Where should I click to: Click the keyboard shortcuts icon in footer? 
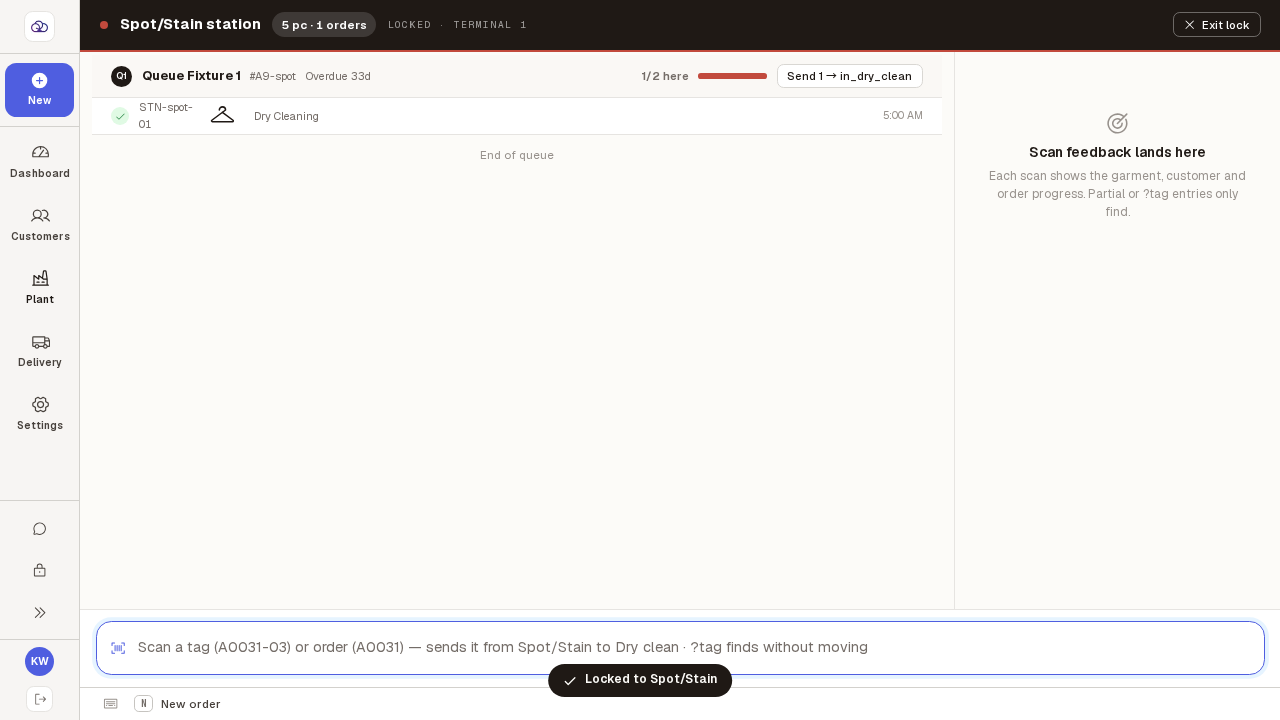pyautogui.click(x=110, y=704)
